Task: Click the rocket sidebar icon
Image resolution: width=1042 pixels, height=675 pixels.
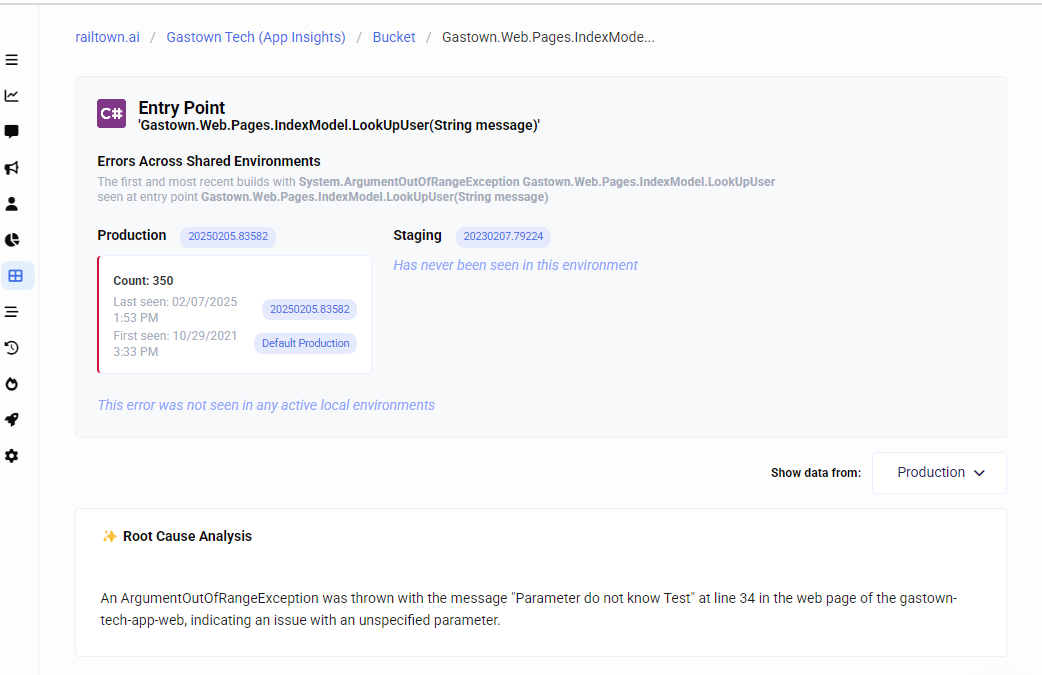Action: [x=12, y=420]
